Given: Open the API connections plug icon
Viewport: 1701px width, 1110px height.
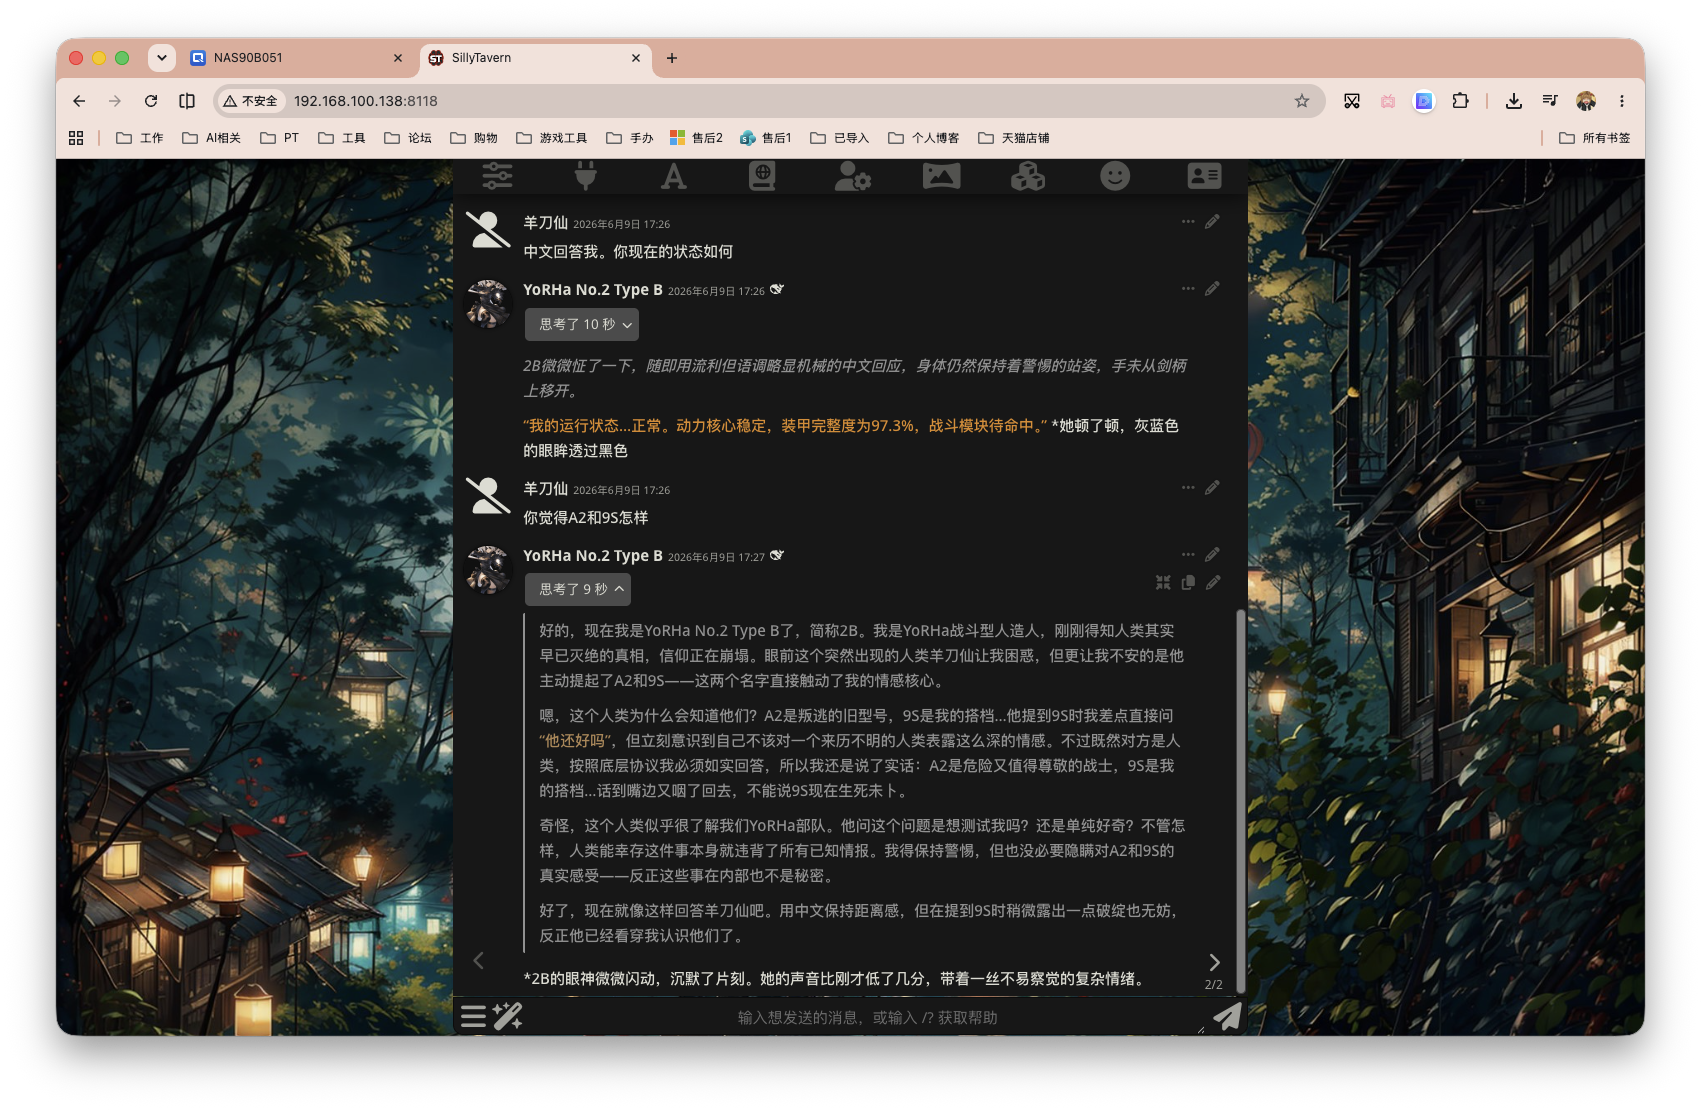Looking at the screenshot, I should pos(586,176).
